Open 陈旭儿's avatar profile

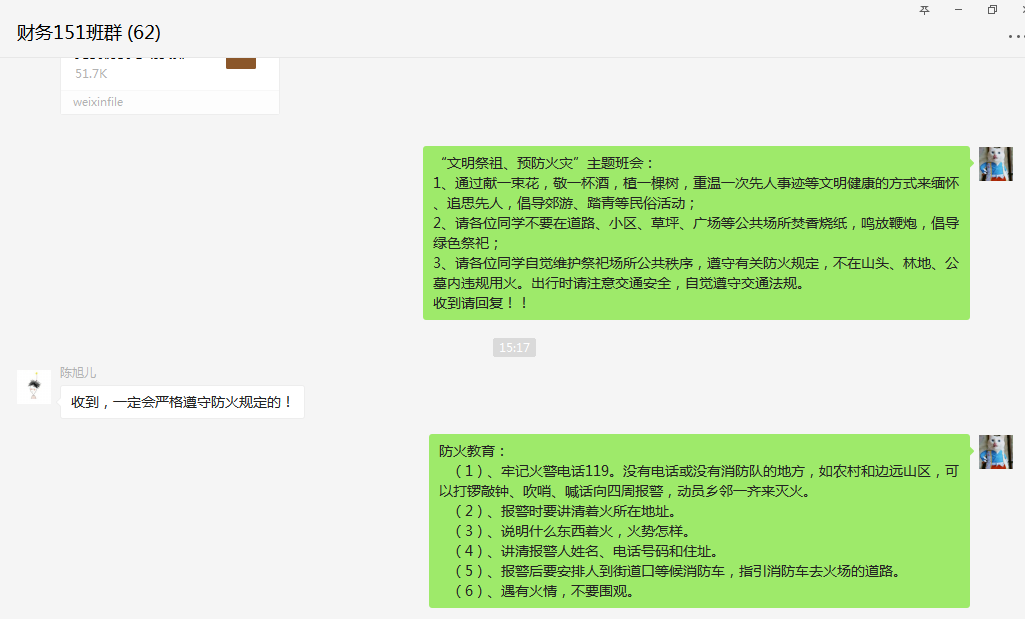(34, 387)
